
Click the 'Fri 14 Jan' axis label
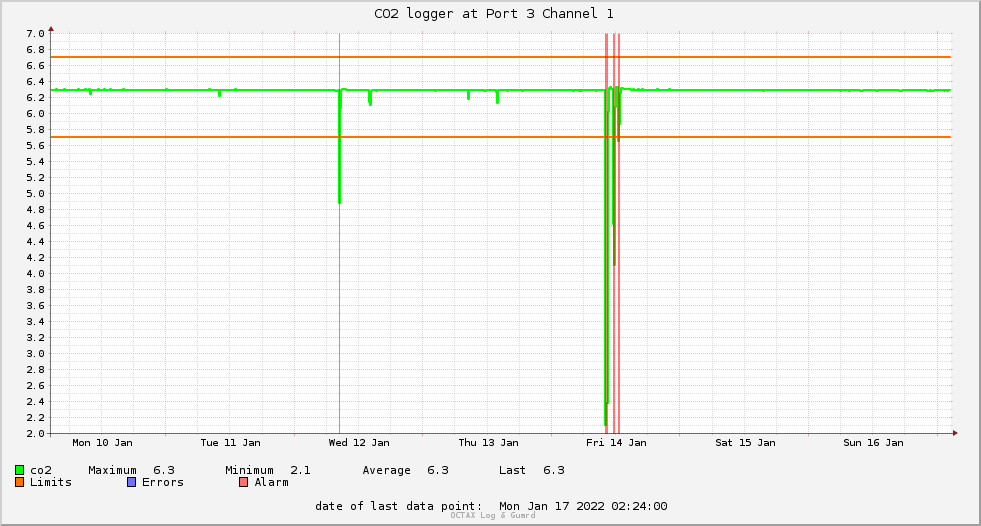[x=616, y=443]
